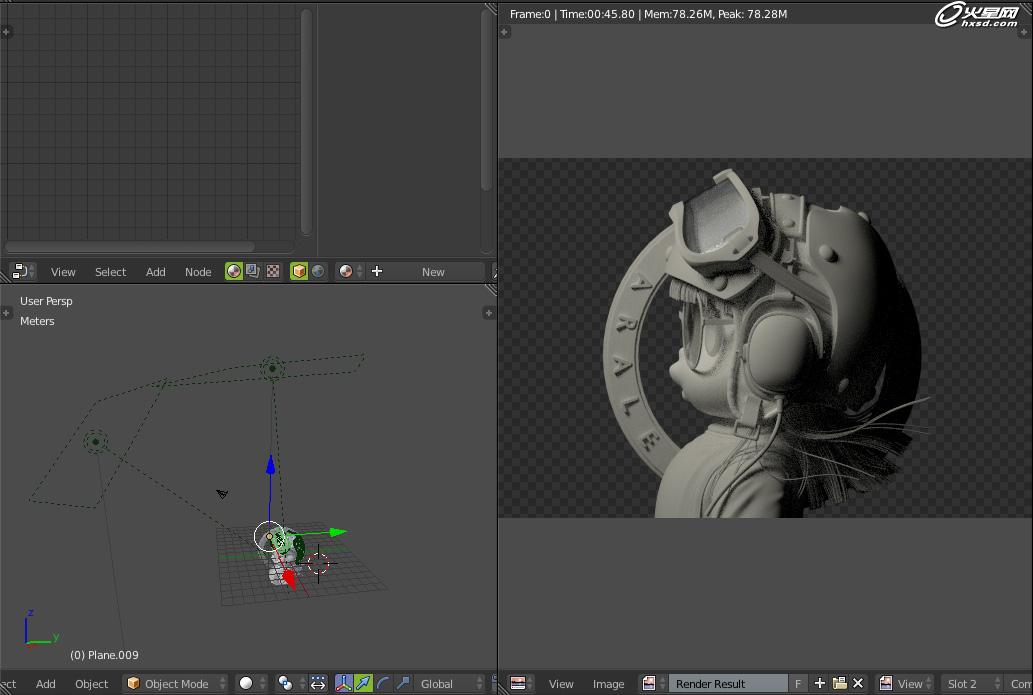
Task: Expand node editor left panel plus toggle
Action: pyautogui.click(x=6, y=32)
